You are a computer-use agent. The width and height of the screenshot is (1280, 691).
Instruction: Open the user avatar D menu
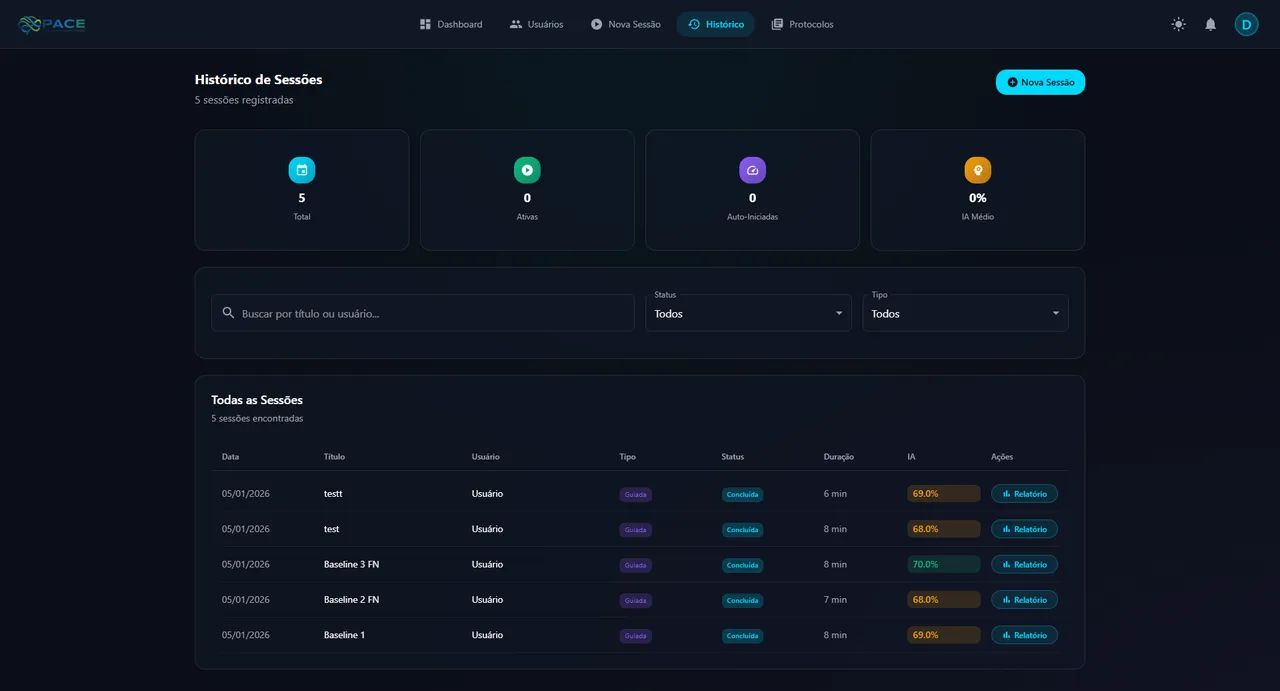(1246, 24)
